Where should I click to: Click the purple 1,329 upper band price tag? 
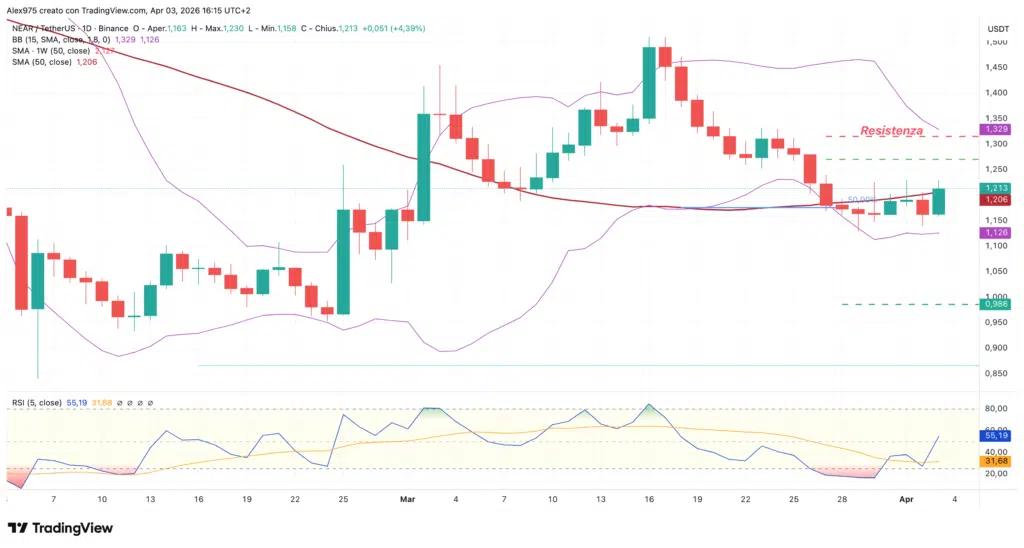click(x=995, y=129)
